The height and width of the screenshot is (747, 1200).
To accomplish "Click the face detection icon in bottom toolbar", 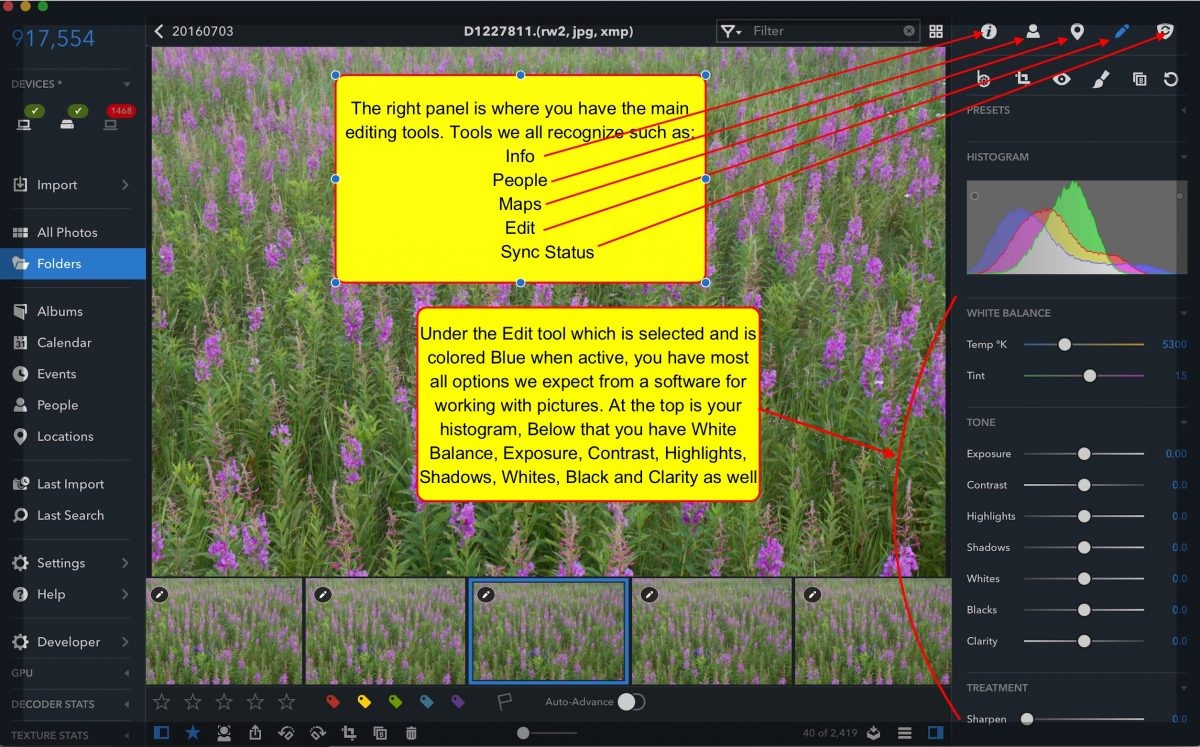I will (224, 733).
